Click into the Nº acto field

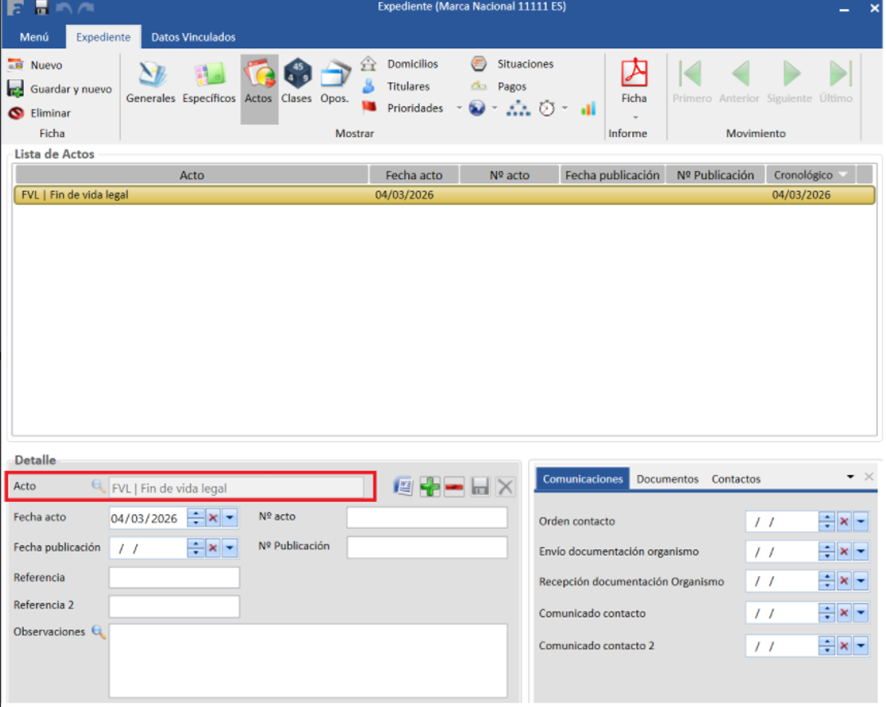tap(427, 518)
